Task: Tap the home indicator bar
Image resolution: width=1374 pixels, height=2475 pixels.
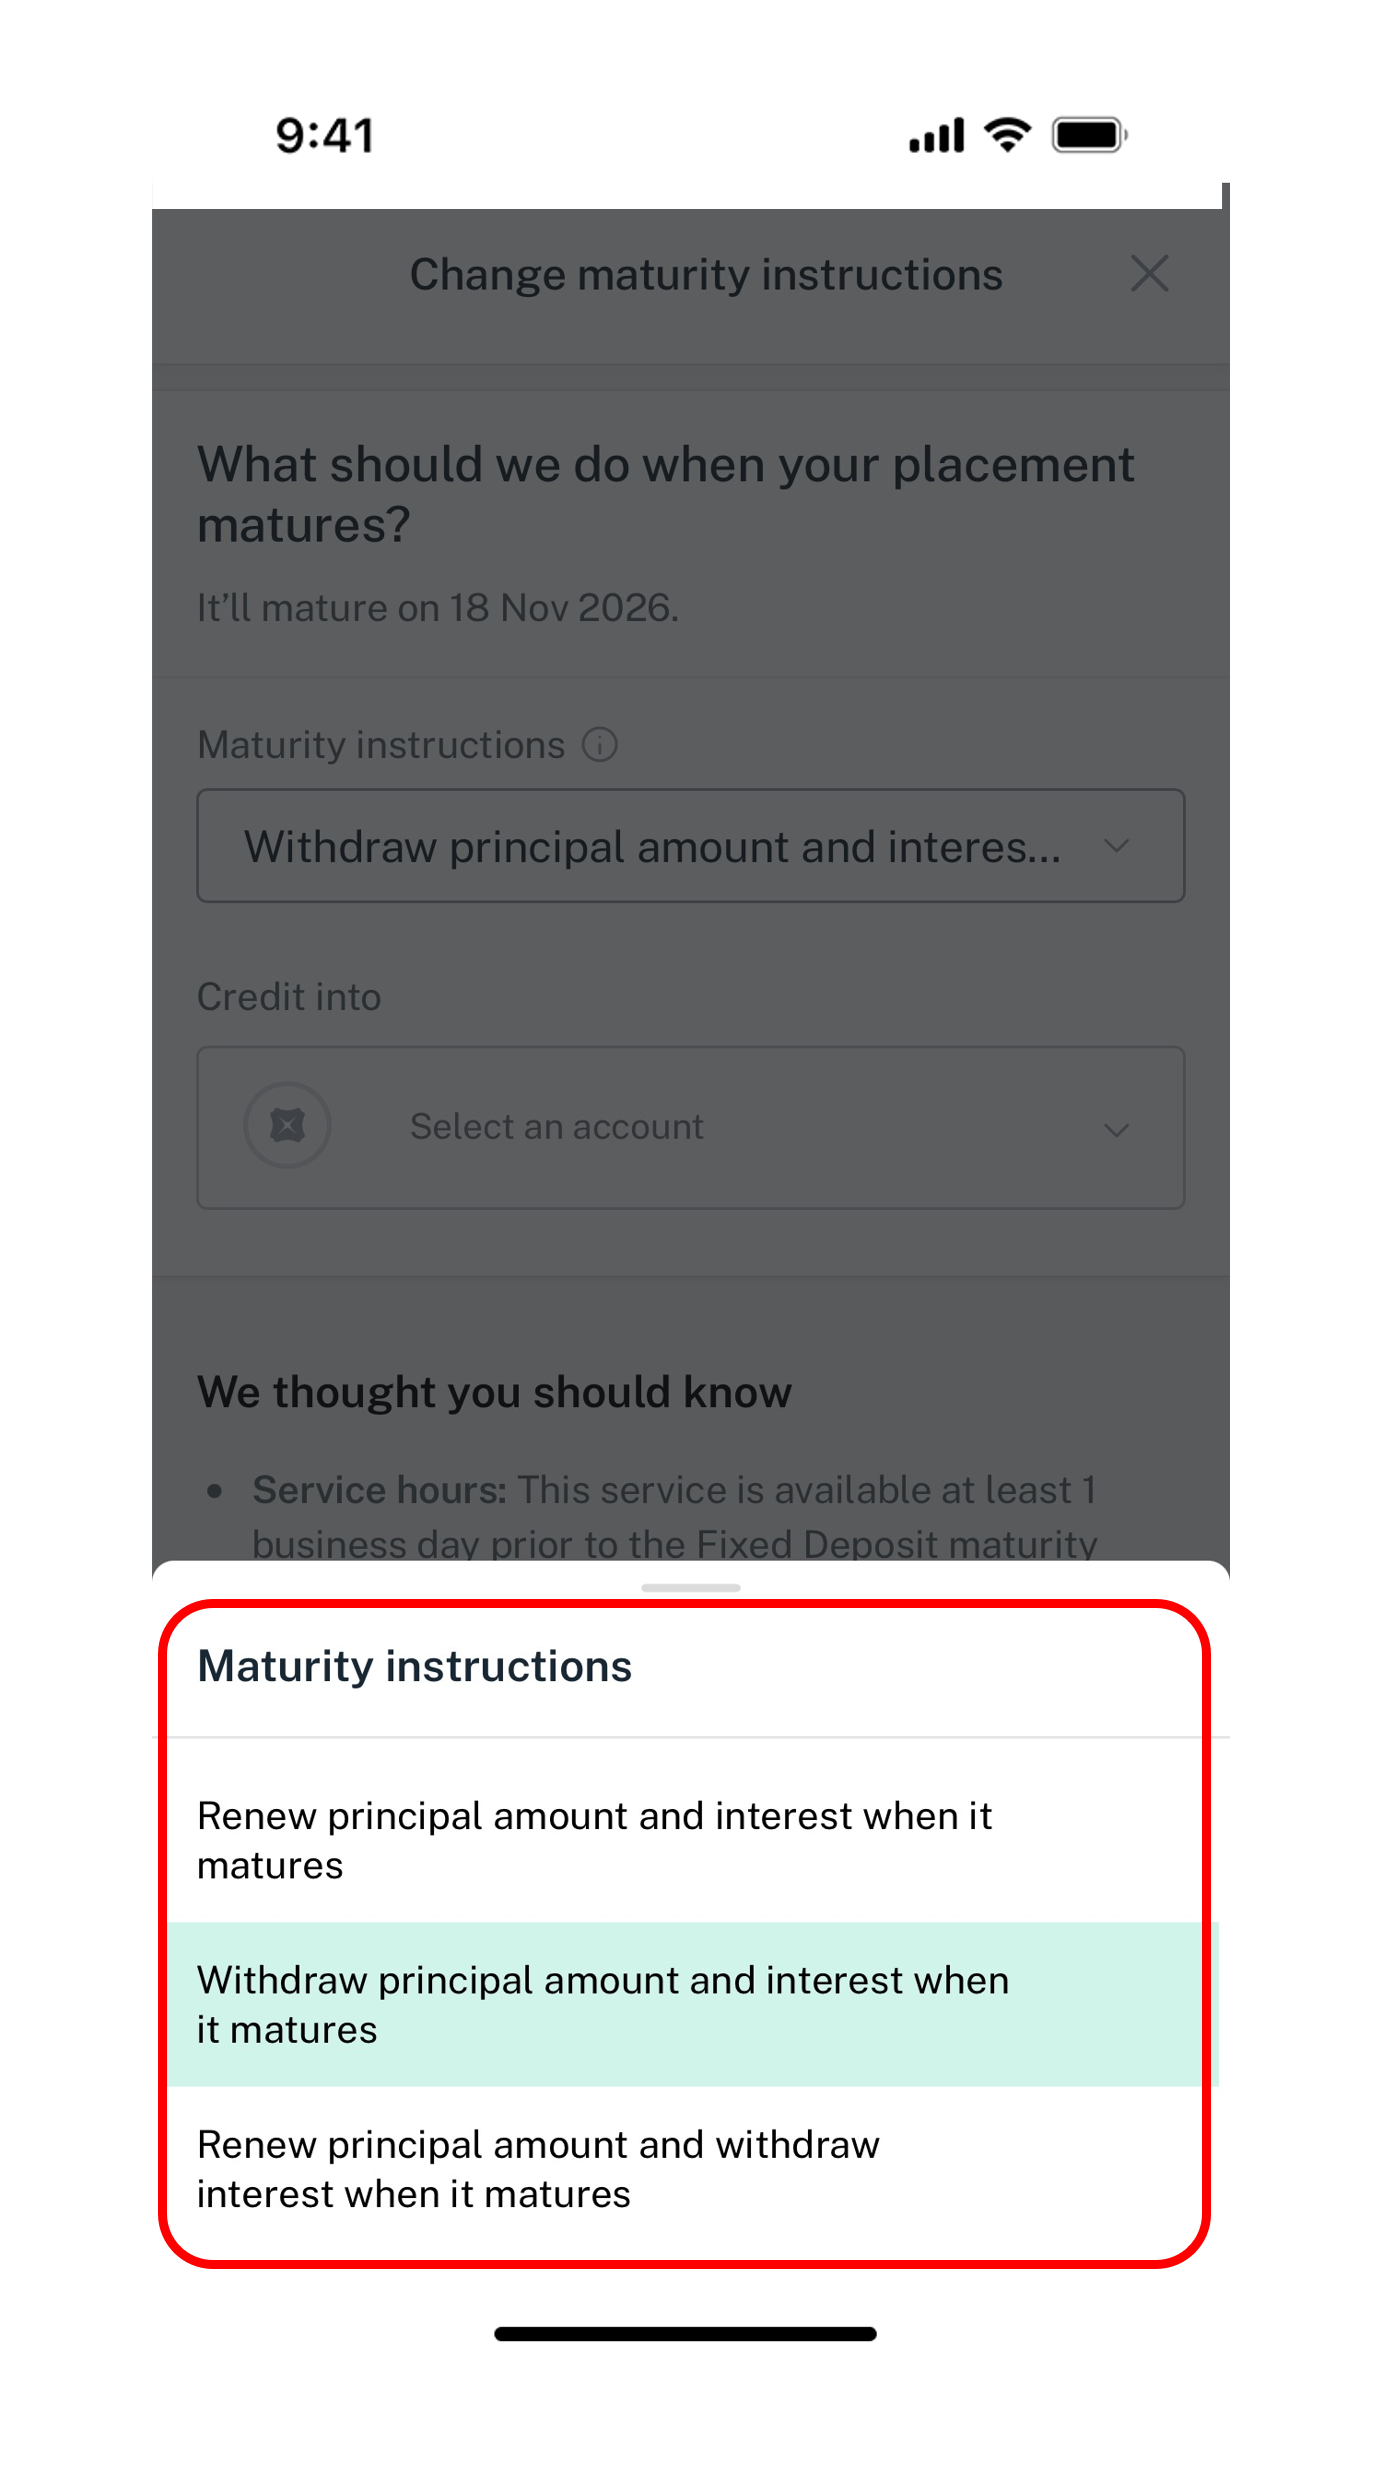Action: pos(686,2333)
